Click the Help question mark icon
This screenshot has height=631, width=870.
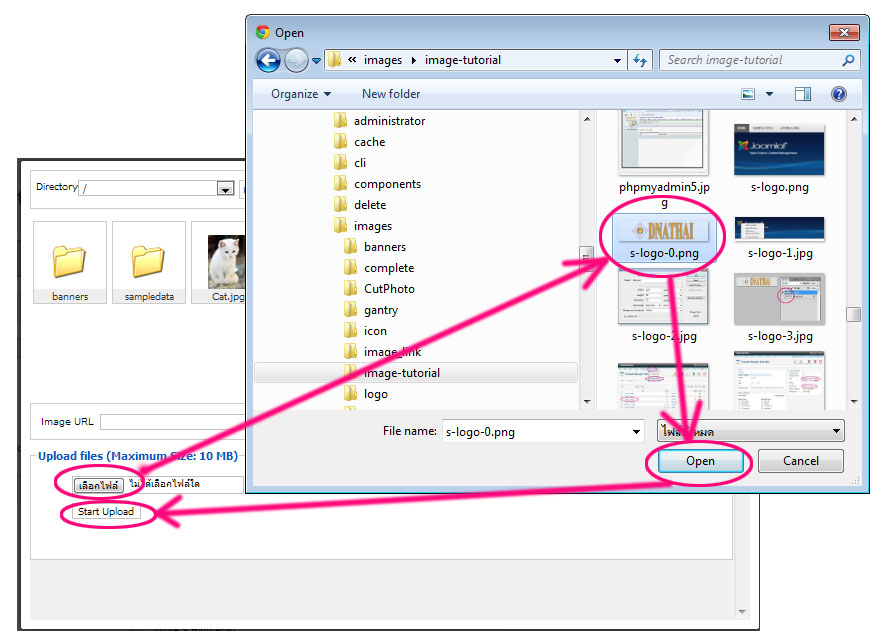coord(839,94)
